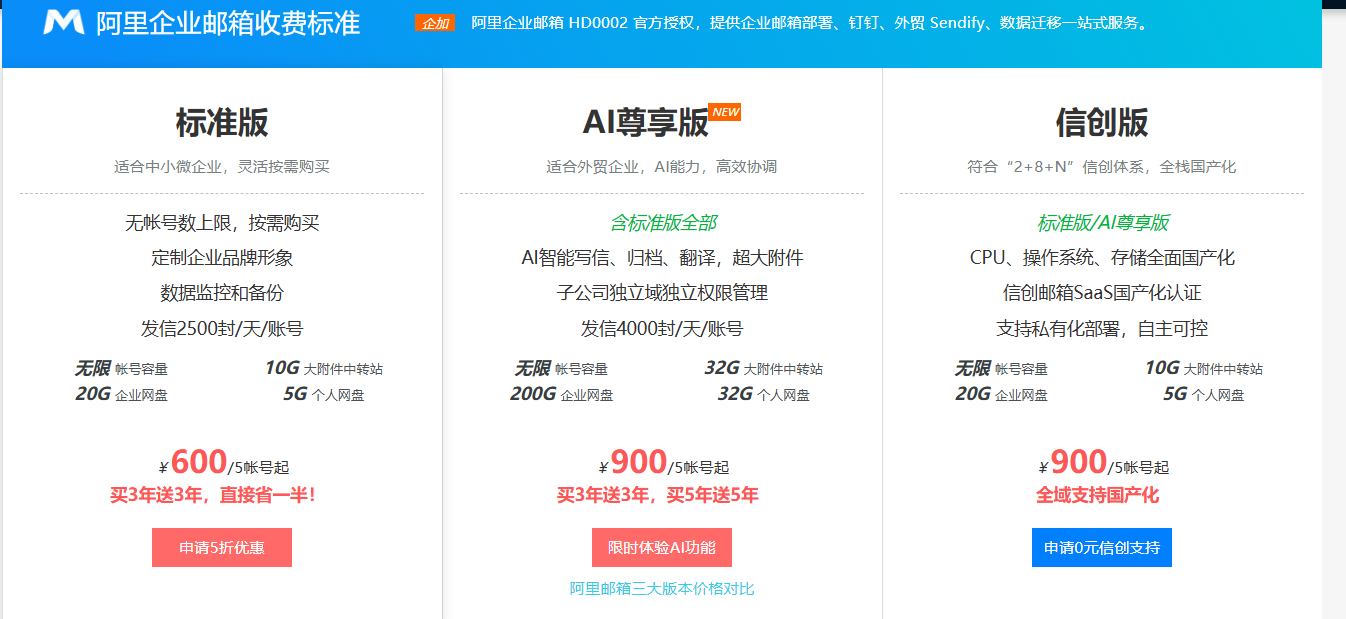Select the 信创版 plan heading
This screenshot has height=619, width=1346.
click(x=1102, y=123)
